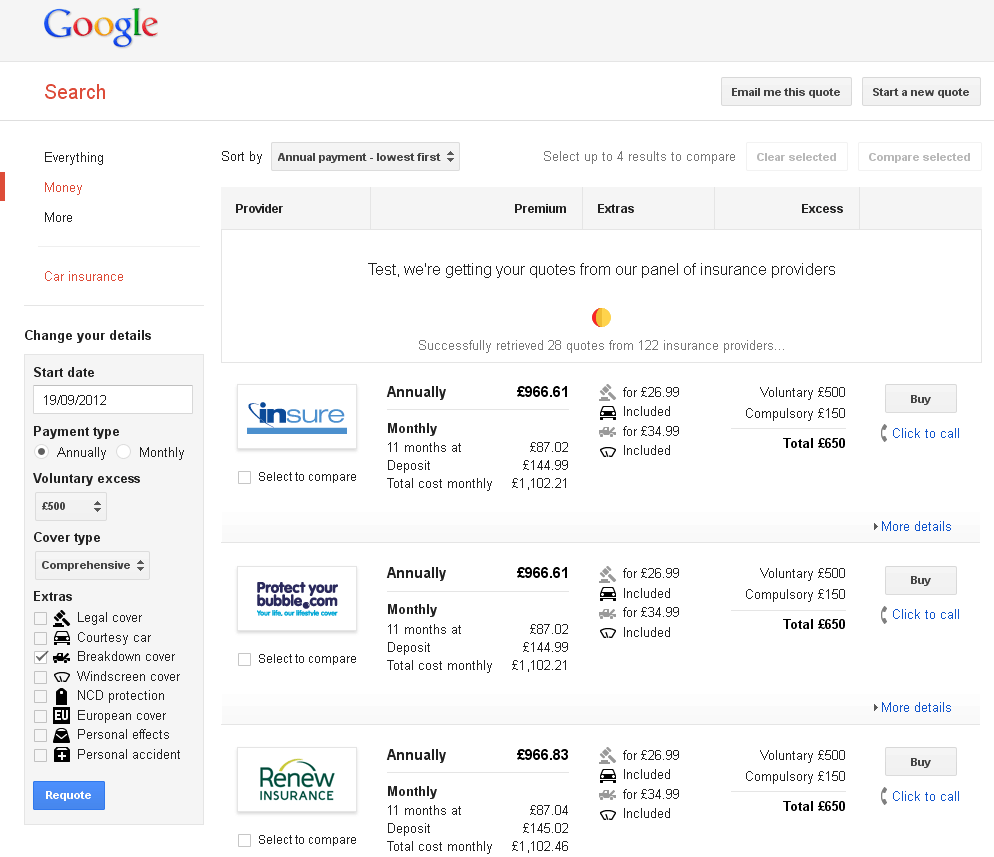Click the Compare selected button
The width and height of the screenshot is (994, 857).
[919, 157]
